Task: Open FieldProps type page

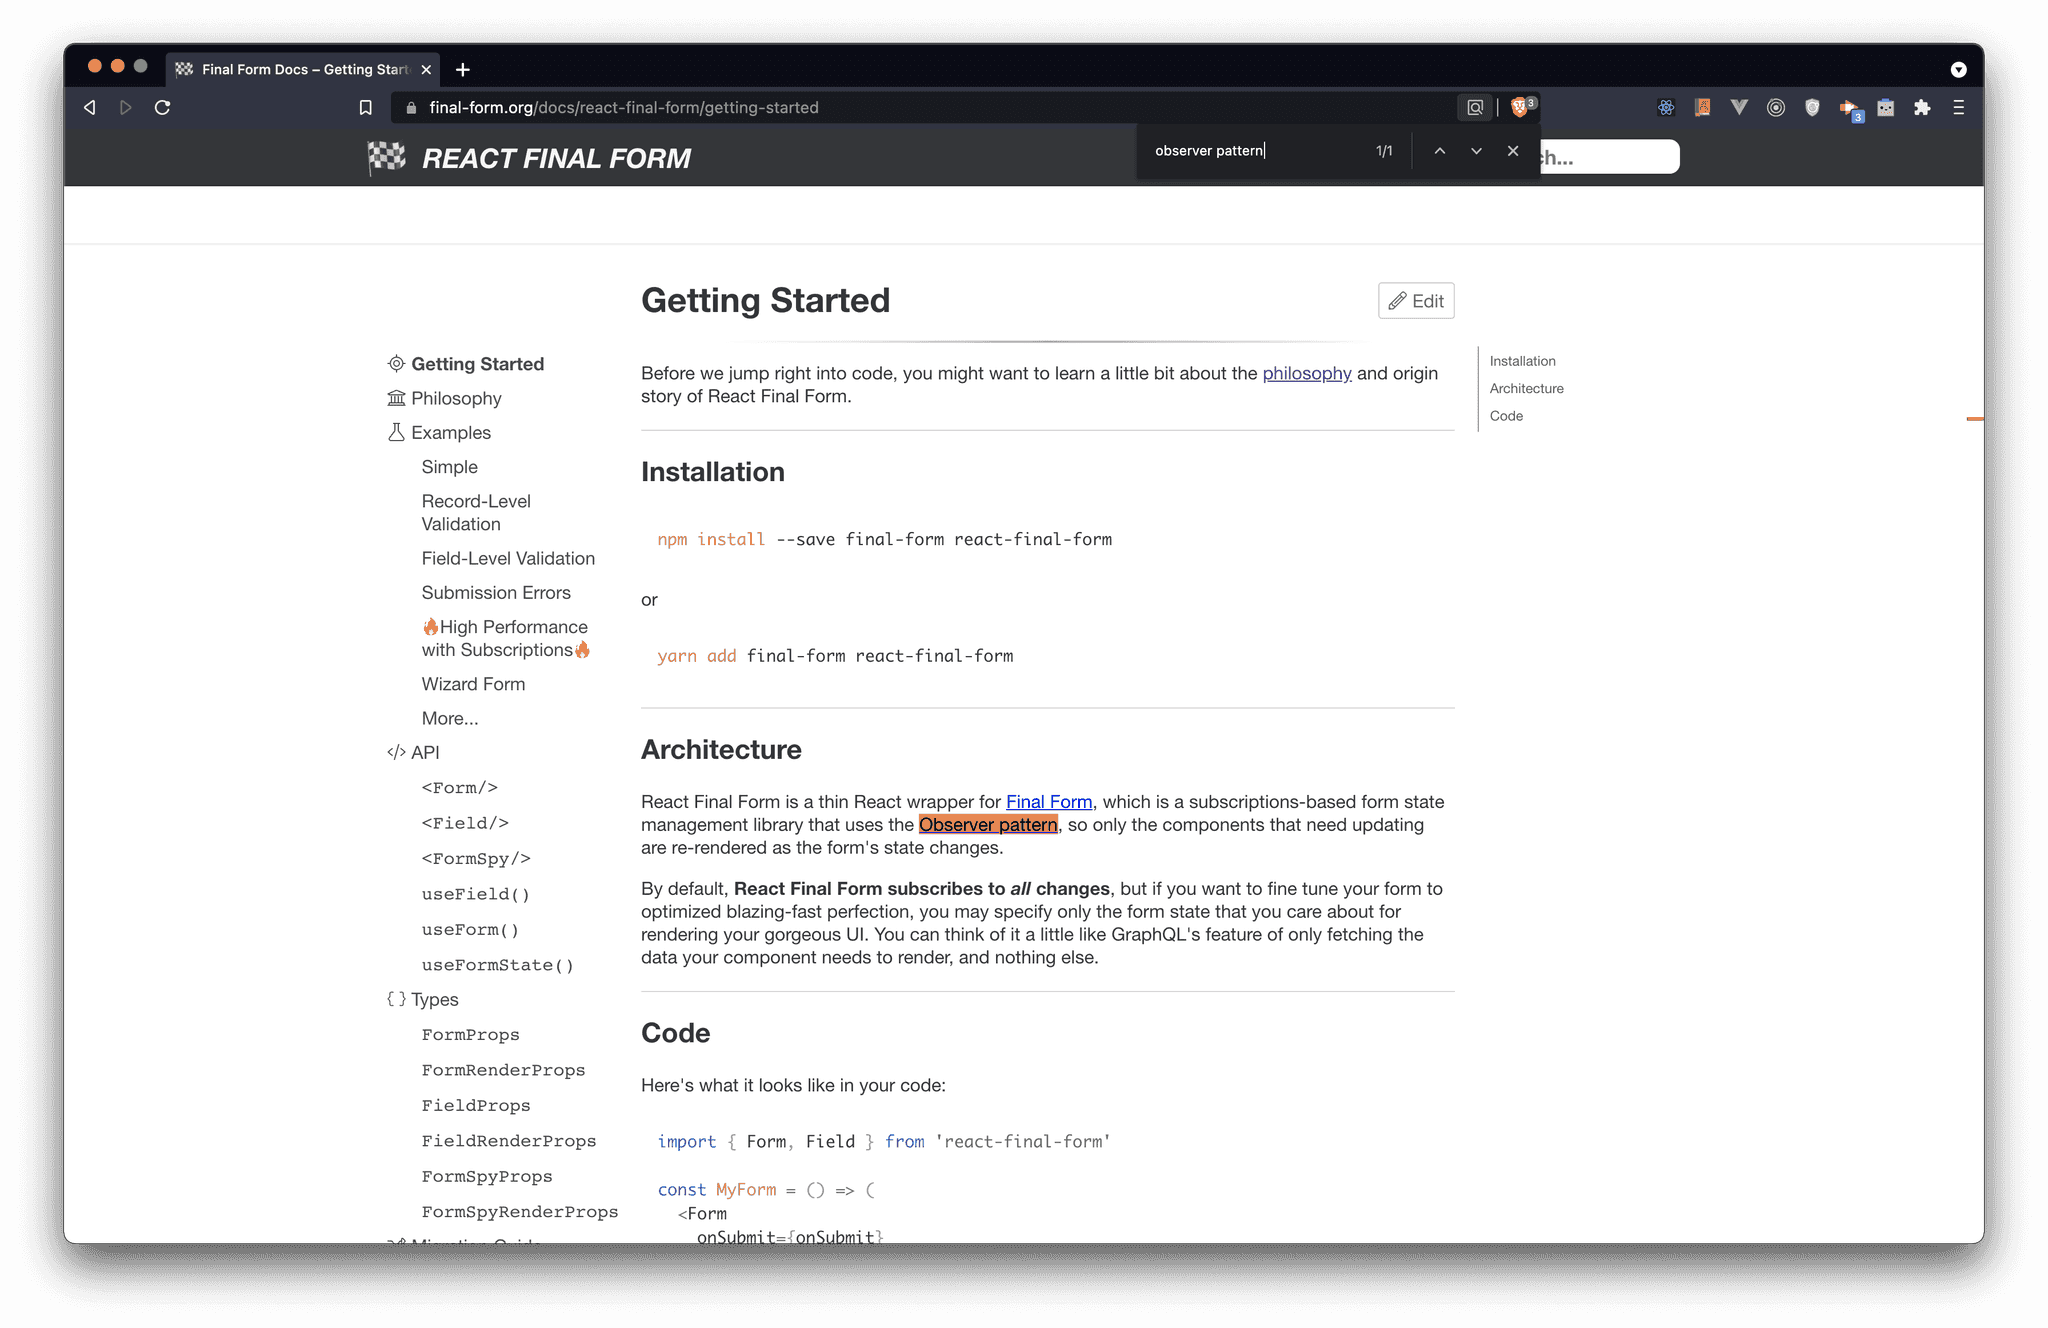Action: (476, 1106)
